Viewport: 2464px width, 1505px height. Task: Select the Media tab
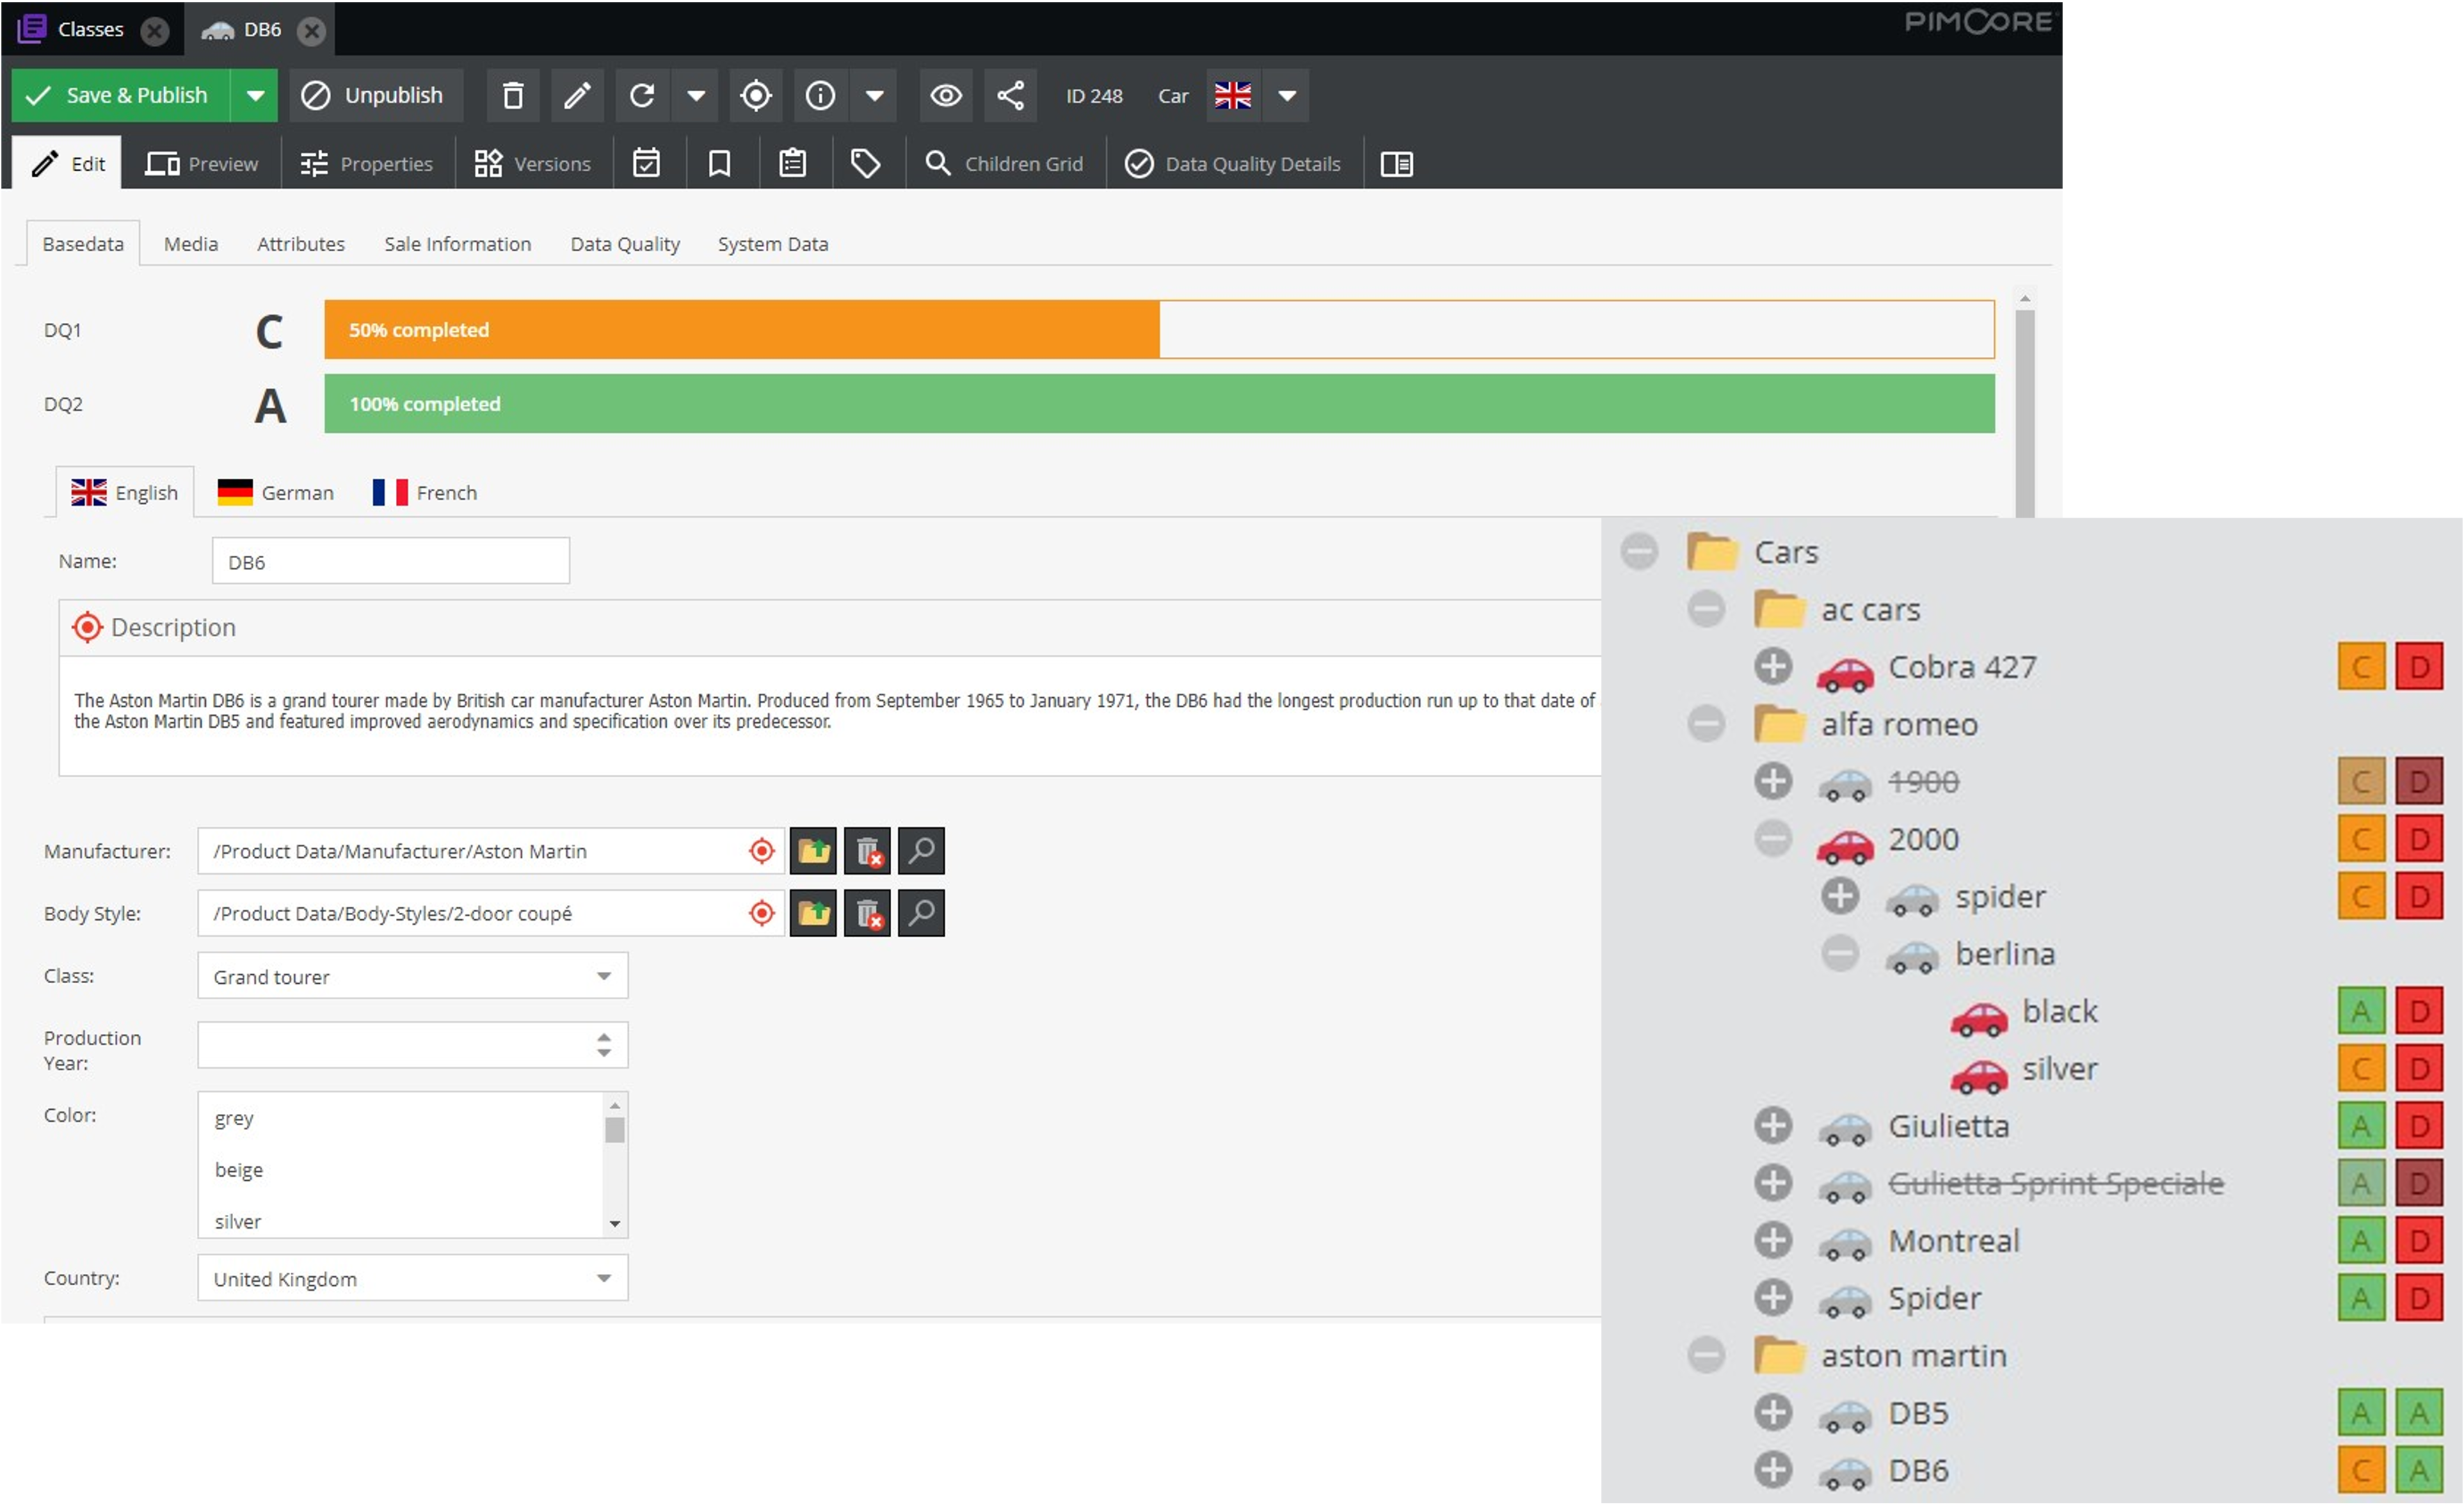191,244
